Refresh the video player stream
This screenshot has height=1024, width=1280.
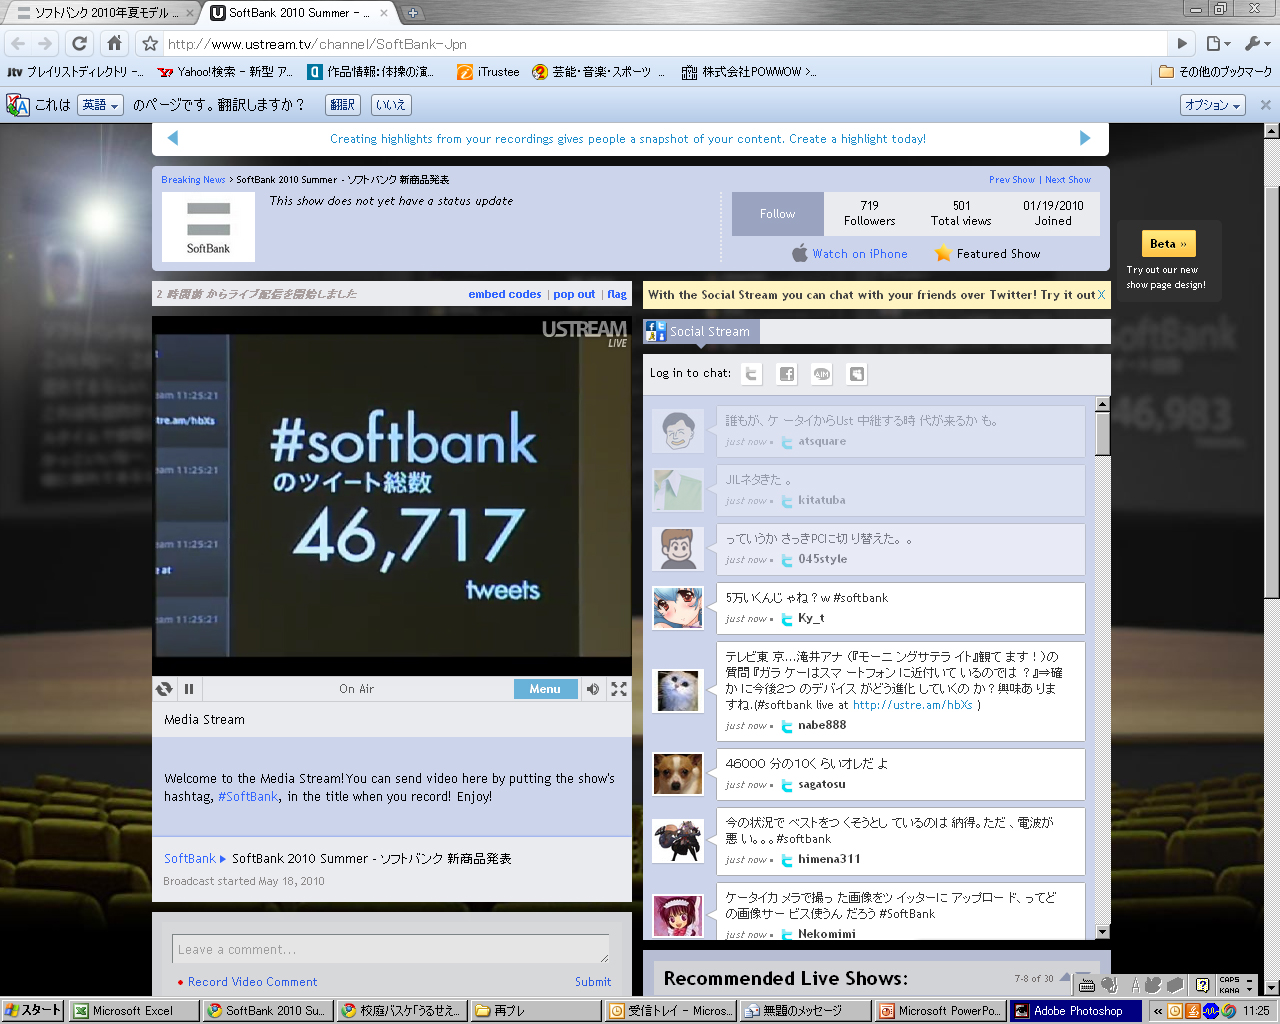coord(164,689)
